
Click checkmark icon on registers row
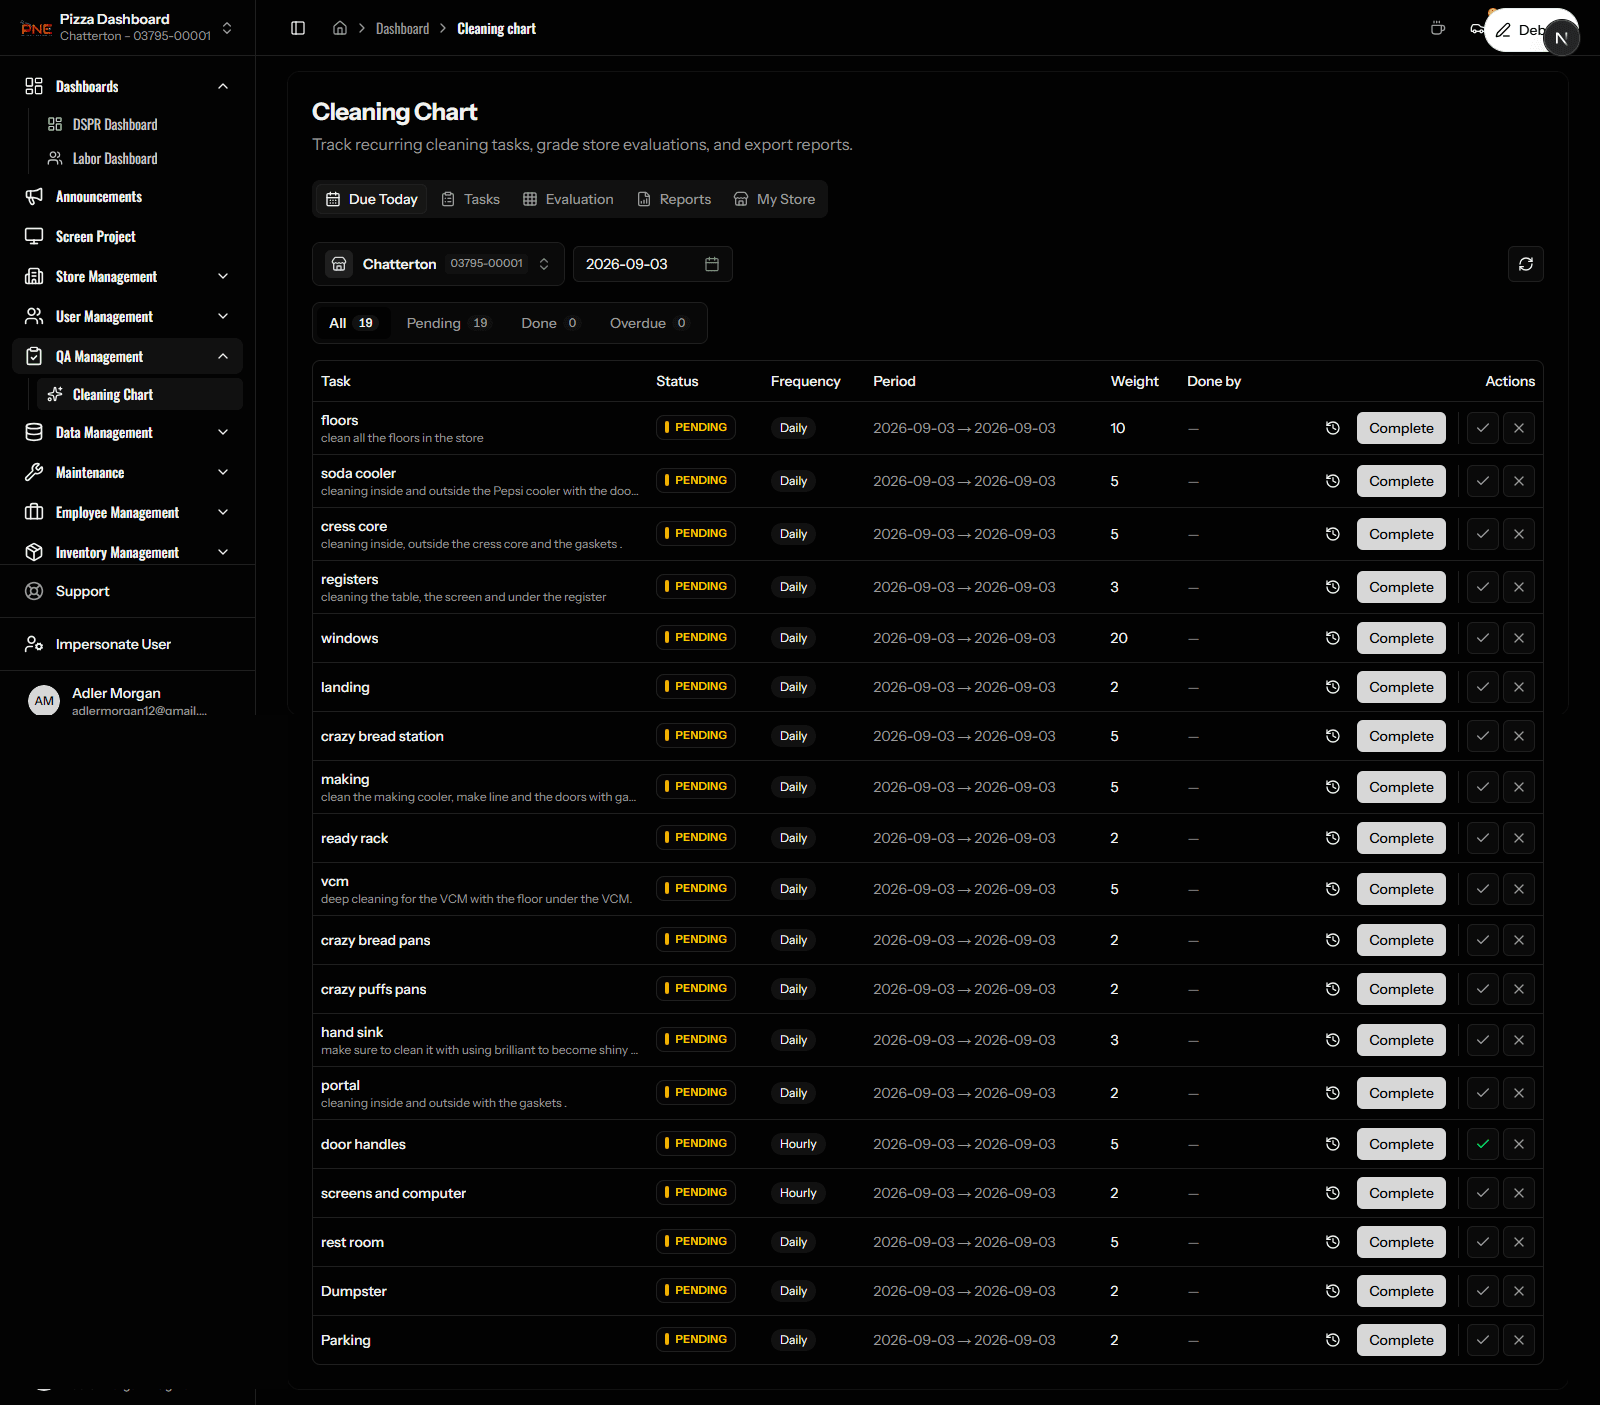pyautogui.click(x=1483, y=587)
